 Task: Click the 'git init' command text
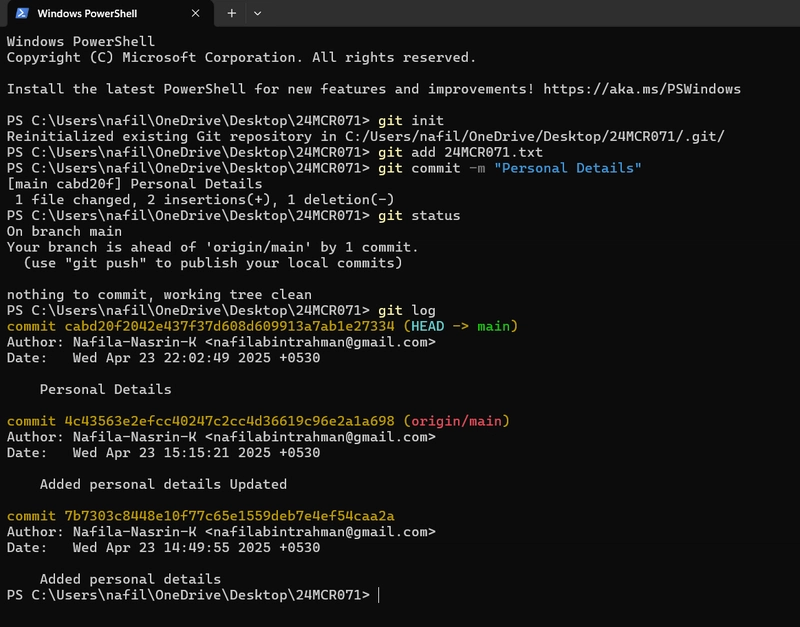(x=411, y=121)
